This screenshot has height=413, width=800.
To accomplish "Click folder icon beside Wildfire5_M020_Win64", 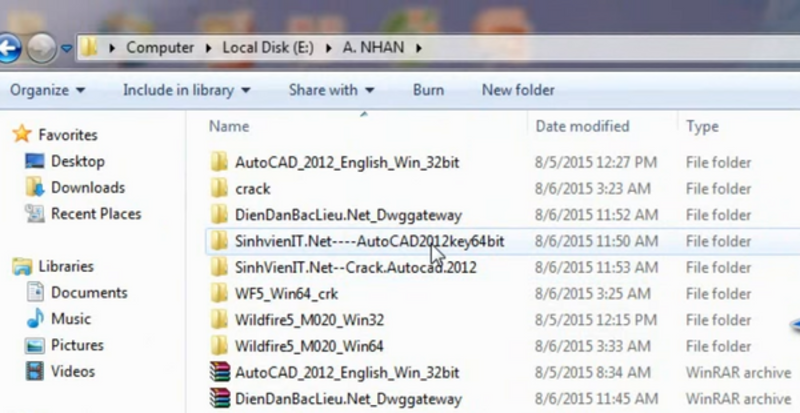I will [x=219, y=346].
